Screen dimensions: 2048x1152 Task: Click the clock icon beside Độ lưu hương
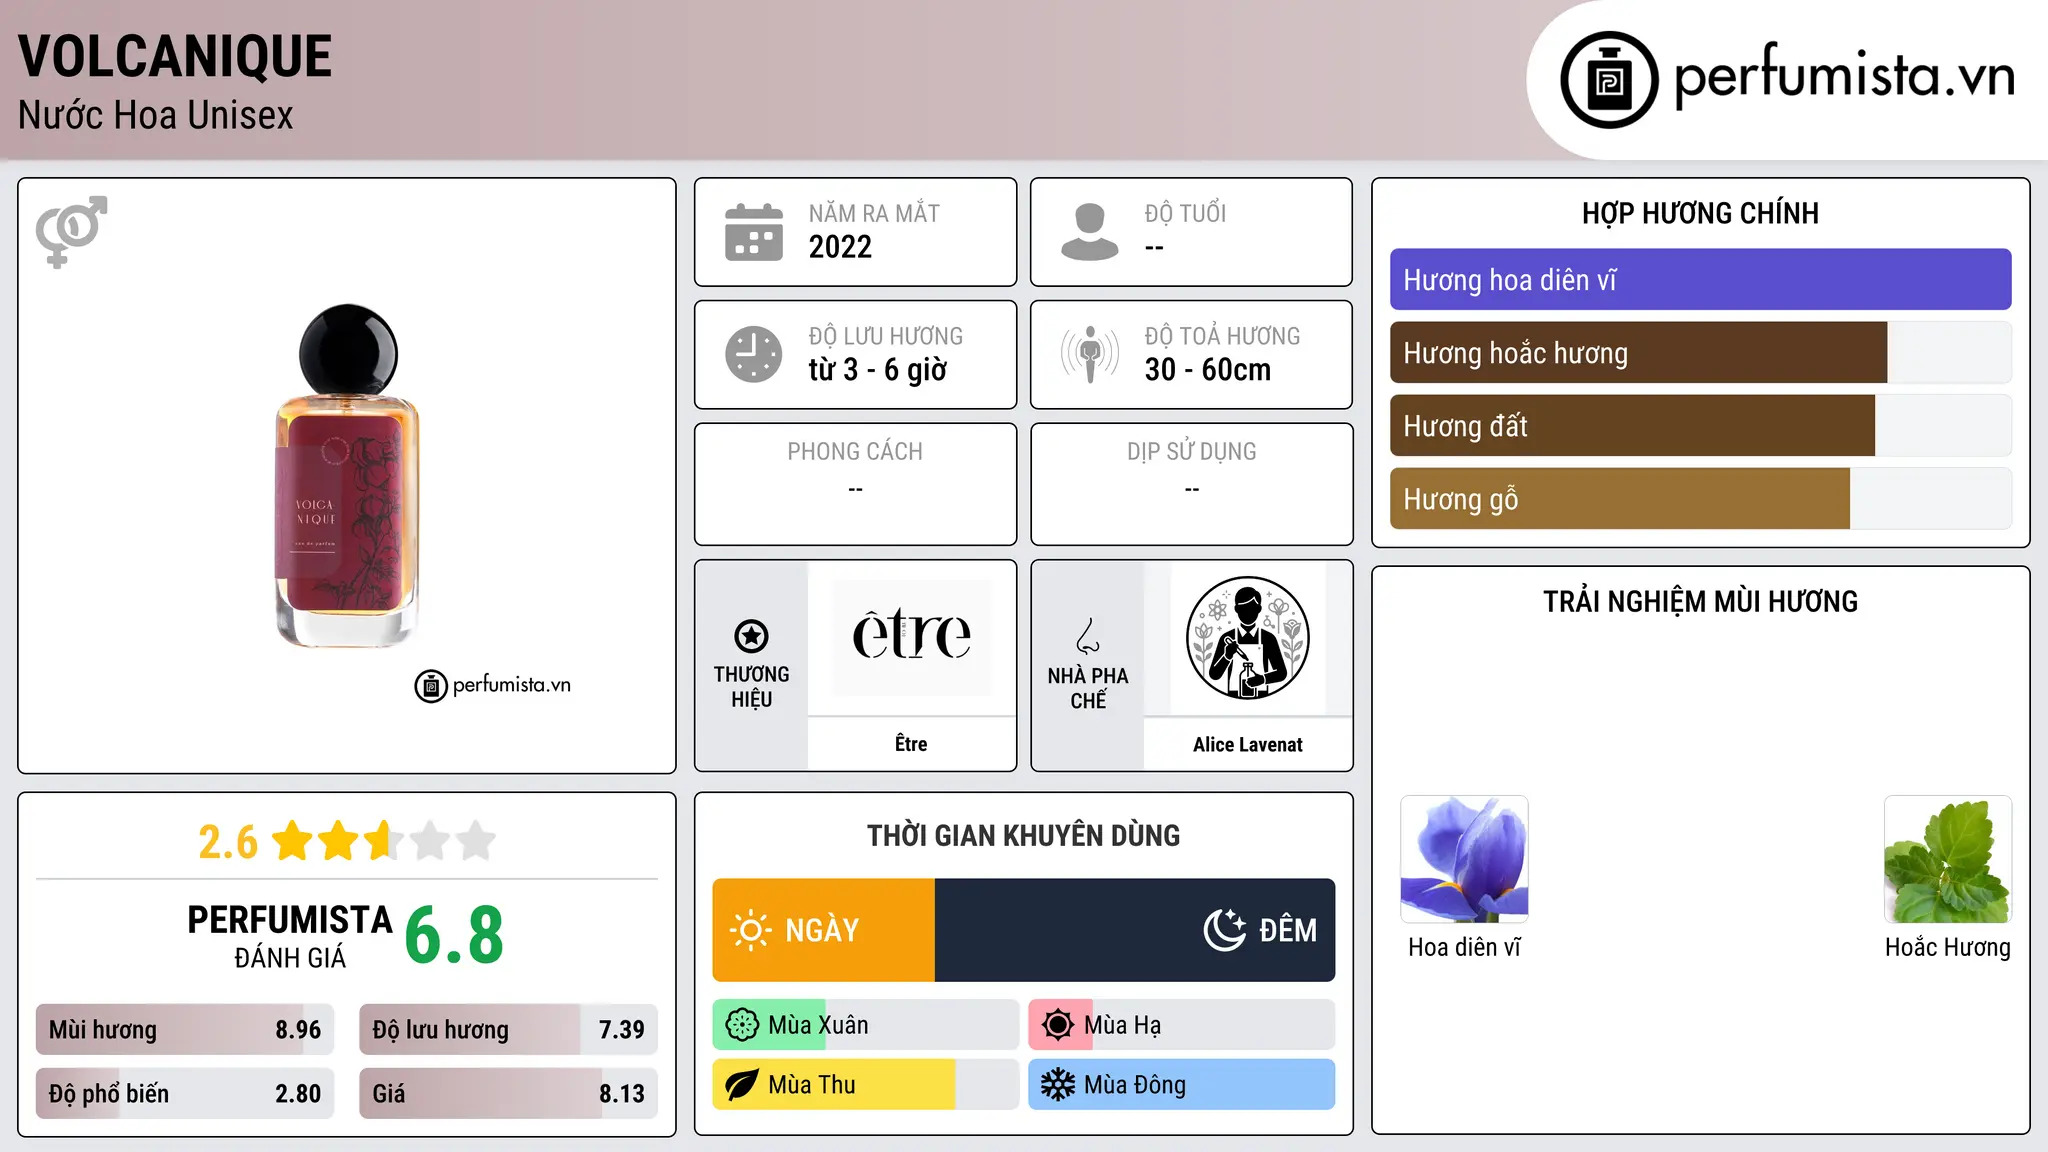(754, 354)
